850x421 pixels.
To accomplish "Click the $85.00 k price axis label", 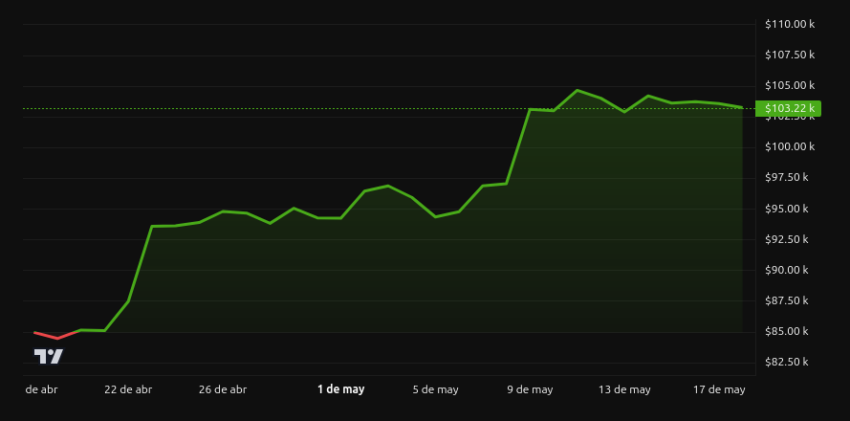I will point(787,331).
